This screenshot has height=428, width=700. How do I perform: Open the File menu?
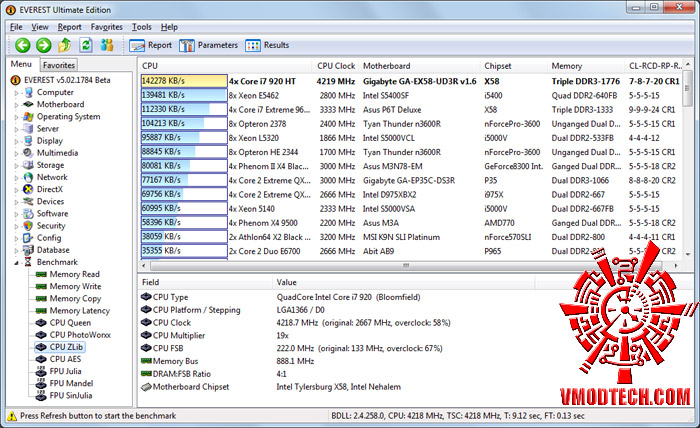pos(16,27)
